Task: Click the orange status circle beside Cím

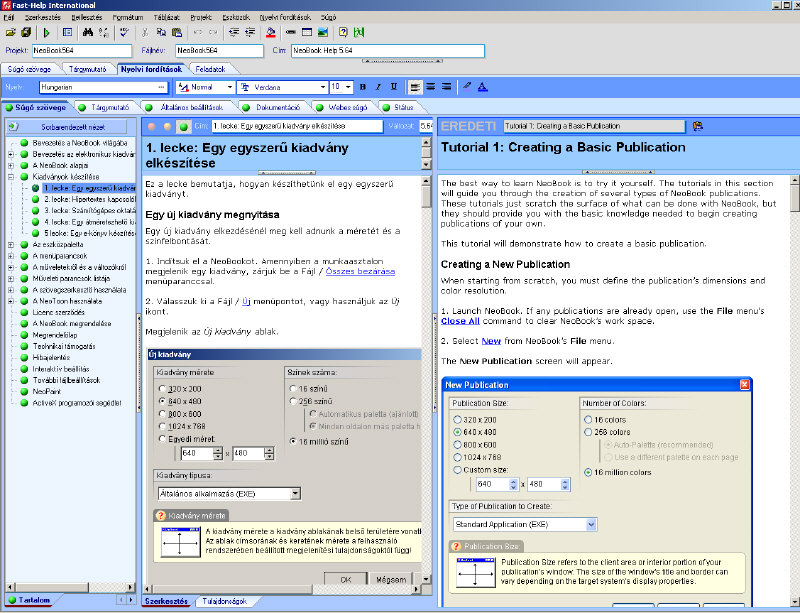Action: (167, 127)
